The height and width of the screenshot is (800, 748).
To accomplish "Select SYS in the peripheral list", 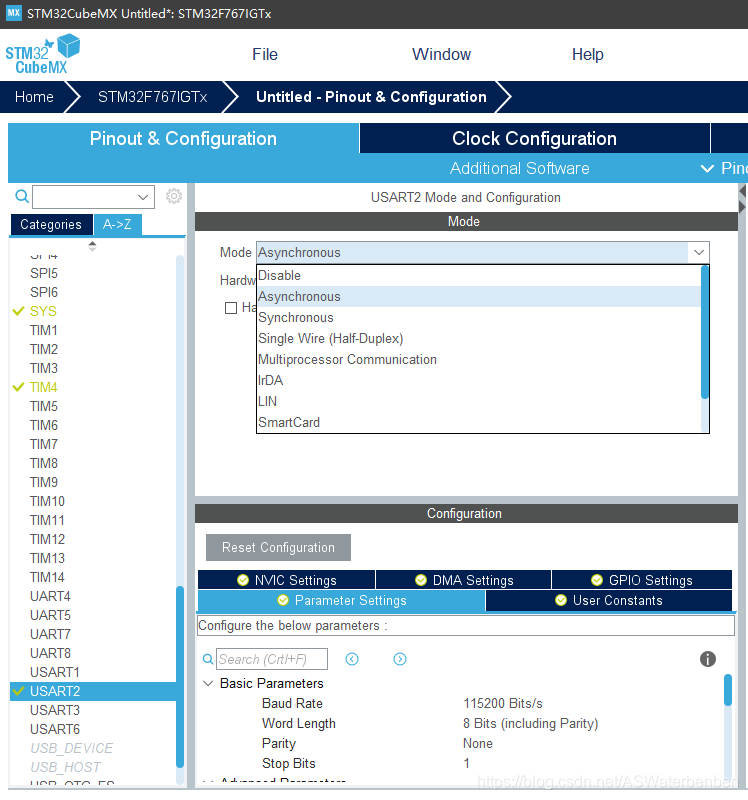I will (x=43, y=311).
